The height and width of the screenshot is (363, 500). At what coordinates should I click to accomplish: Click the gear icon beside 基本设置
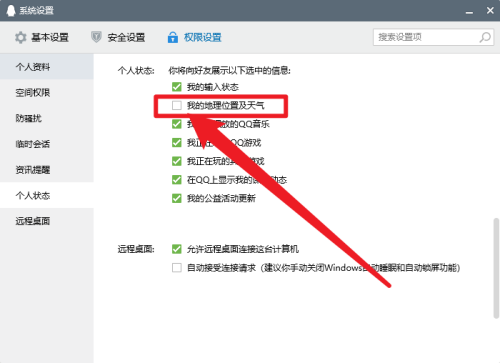21,37
